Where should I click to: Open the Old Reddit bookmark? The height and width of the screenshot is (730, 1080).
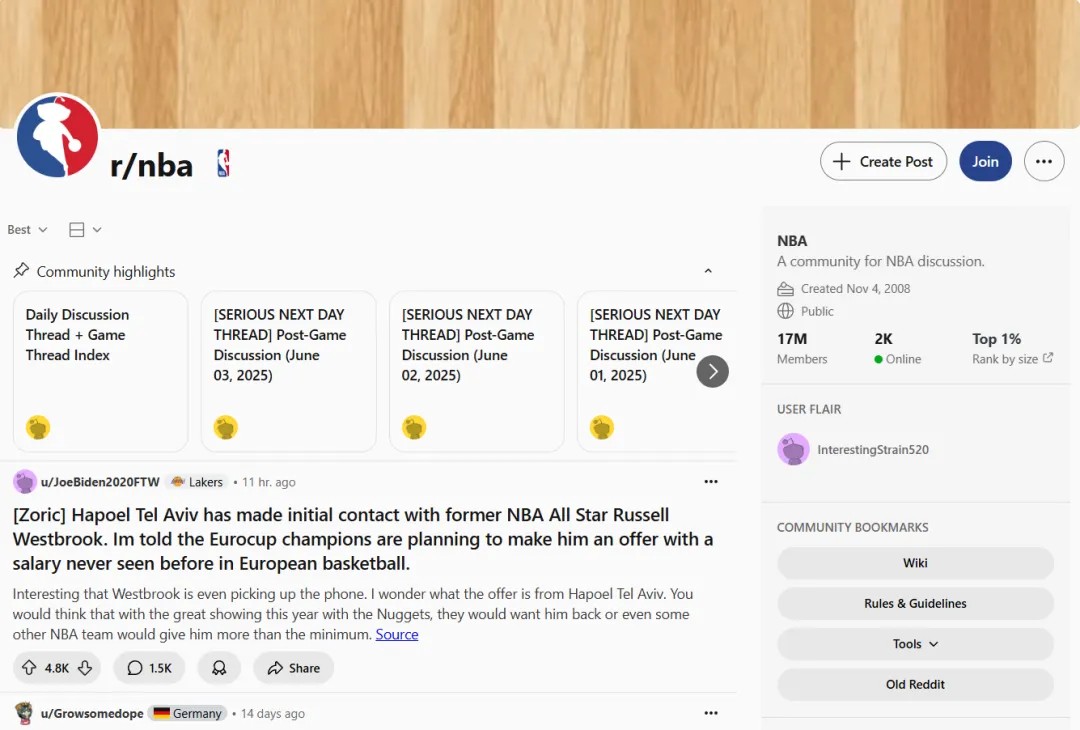click(915, 685)
